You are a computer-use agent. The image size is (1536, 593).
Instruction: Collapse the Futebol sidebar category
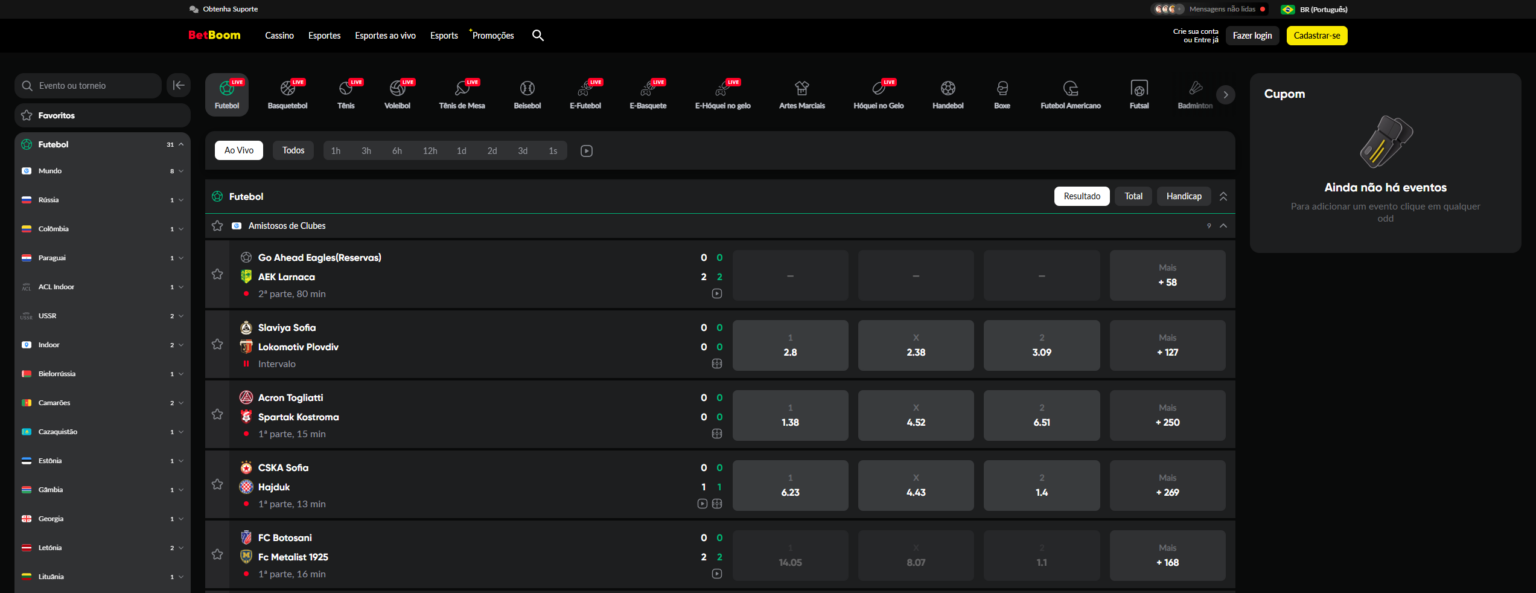[x=181, y=145]
